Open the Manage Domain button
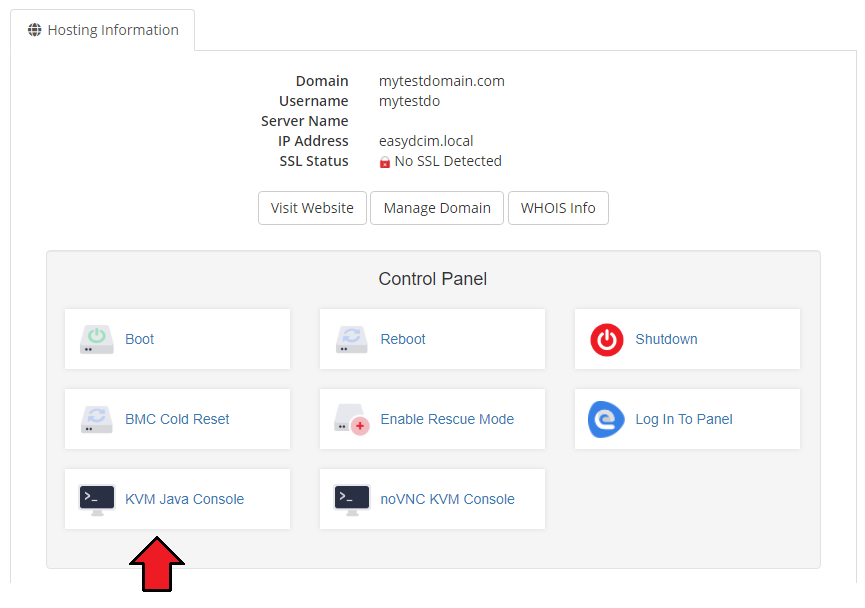The width and height of the screenshot is (865, 608). click(437, 208)
